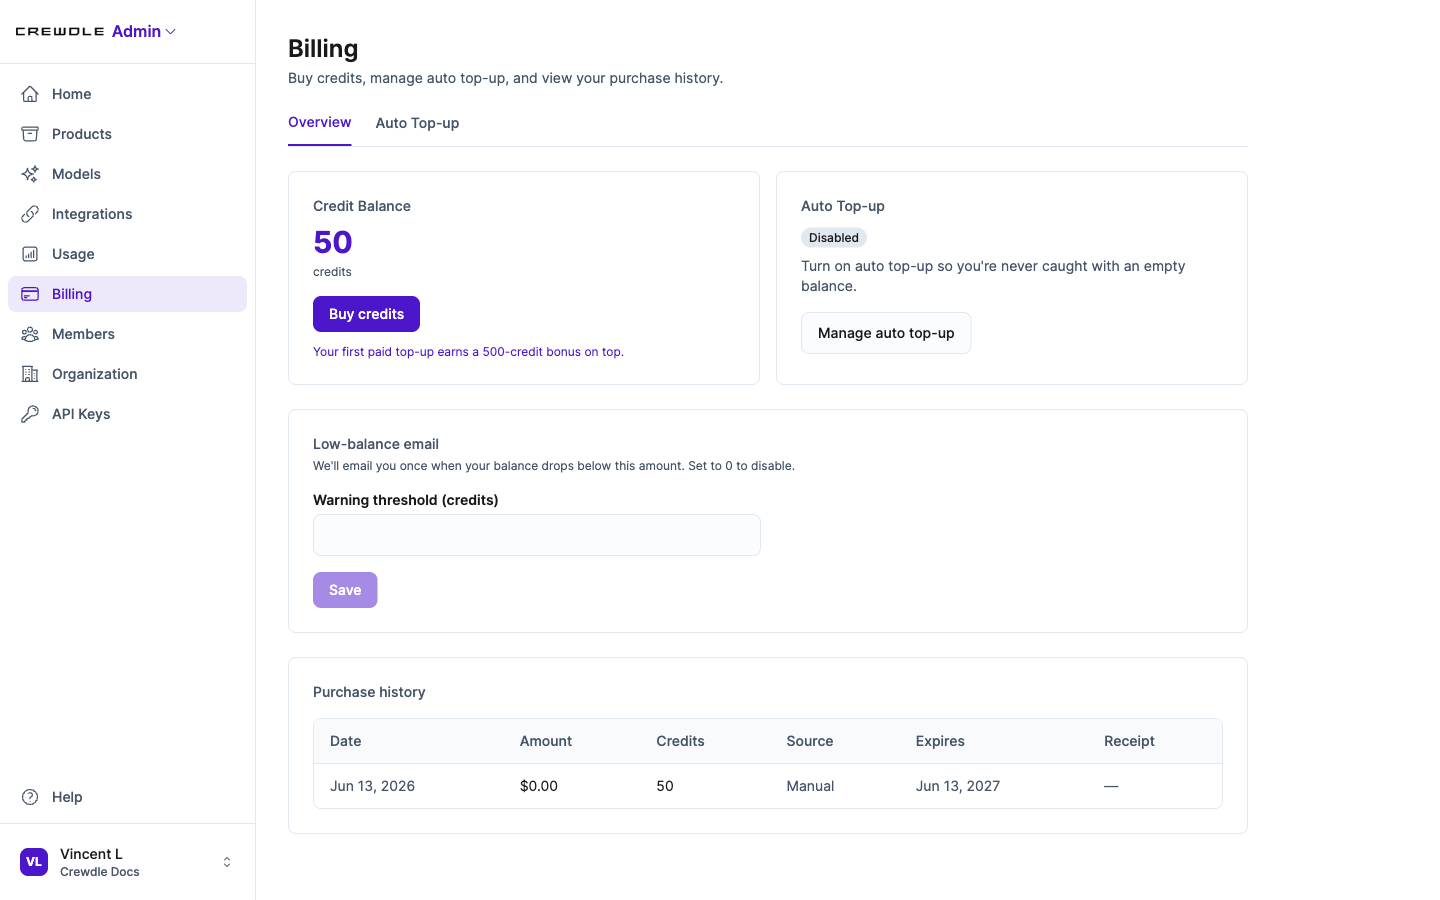Click the 500-credit bonus notice text
Image resolution: width=1440 pixels, height=900 pixels.
click(468, 352)
